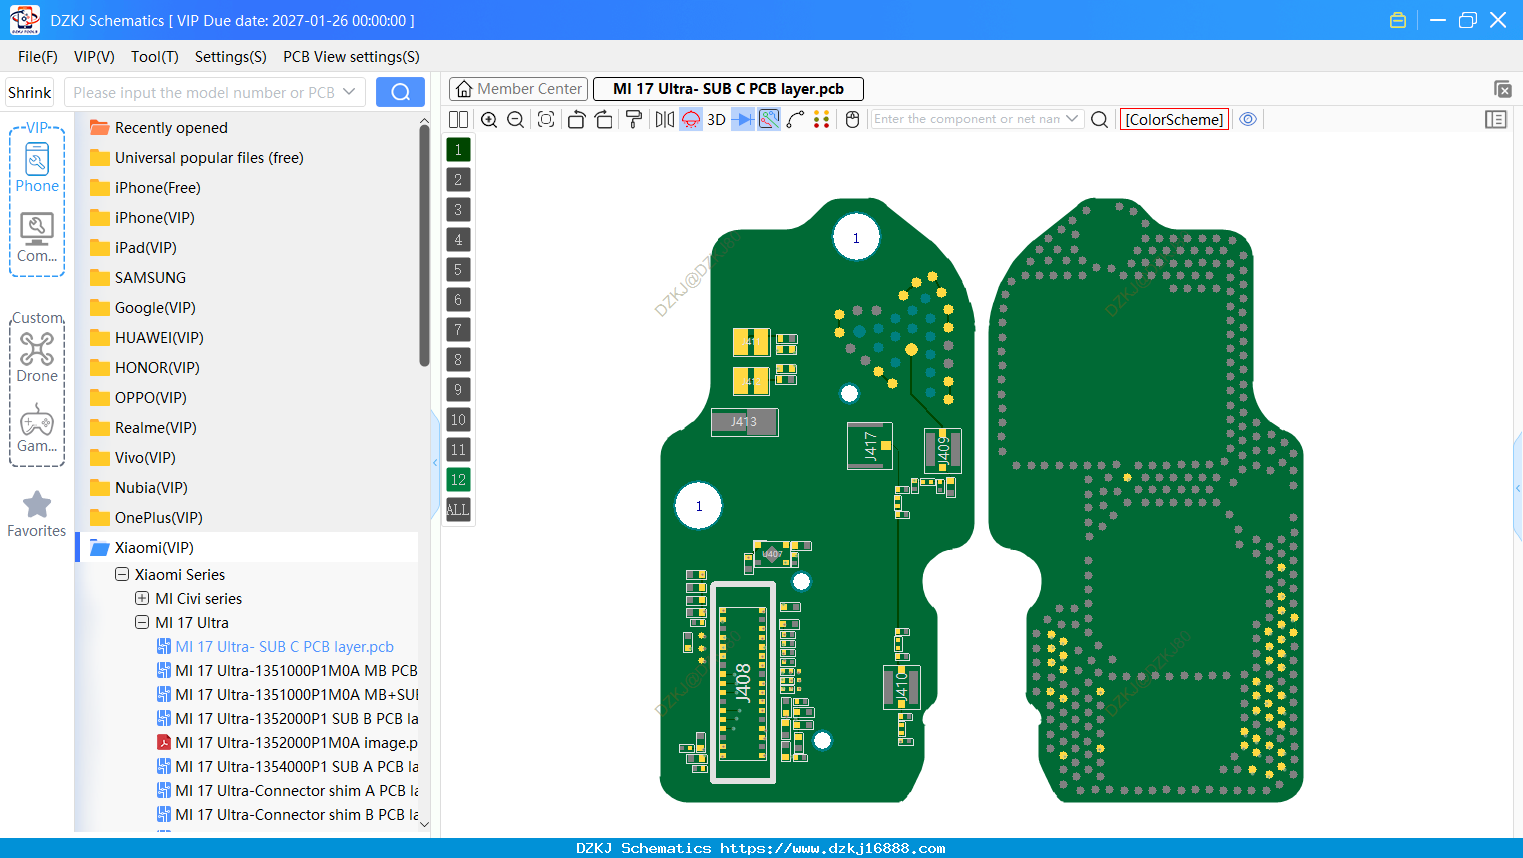The image size is (1523, 858).
Task: Open MI 17 Ultra-1354000P1 SUB A PCB file
Action: coord(287,766)
